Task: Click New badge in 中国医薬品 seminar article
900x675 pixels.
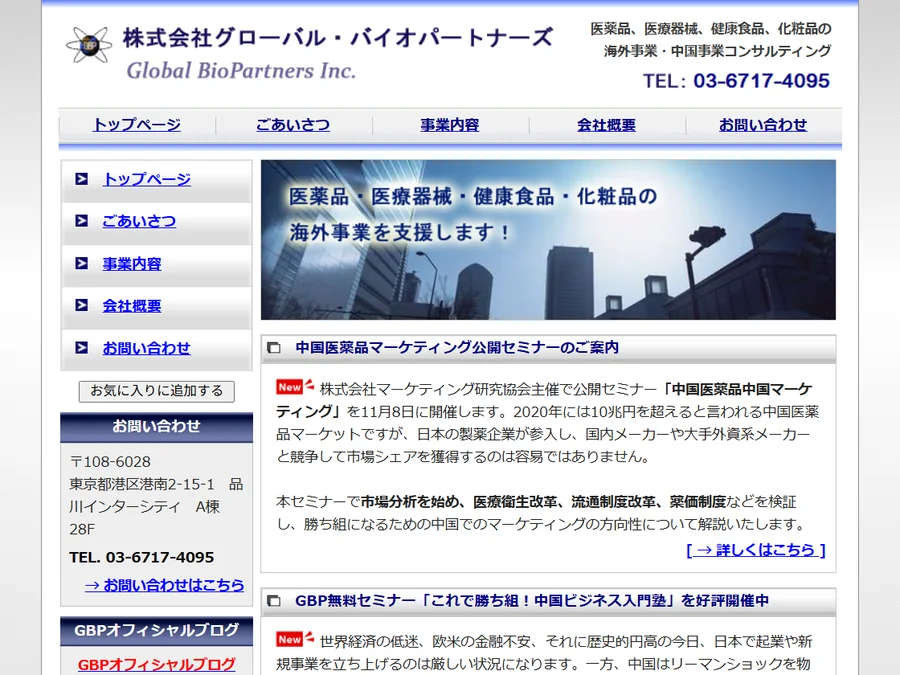Action: pos(295,386)
